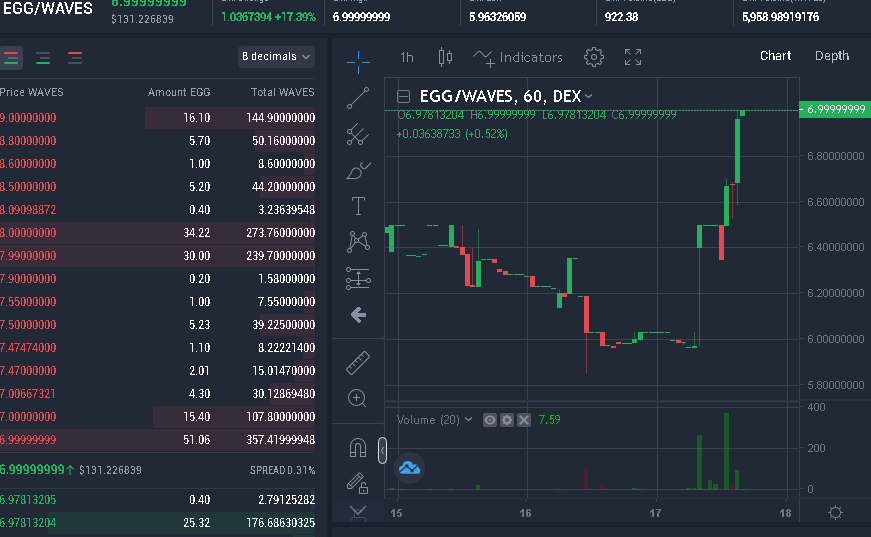Open the pitchfork drawing tools
871x537 pixels.
tap(358, 134)
